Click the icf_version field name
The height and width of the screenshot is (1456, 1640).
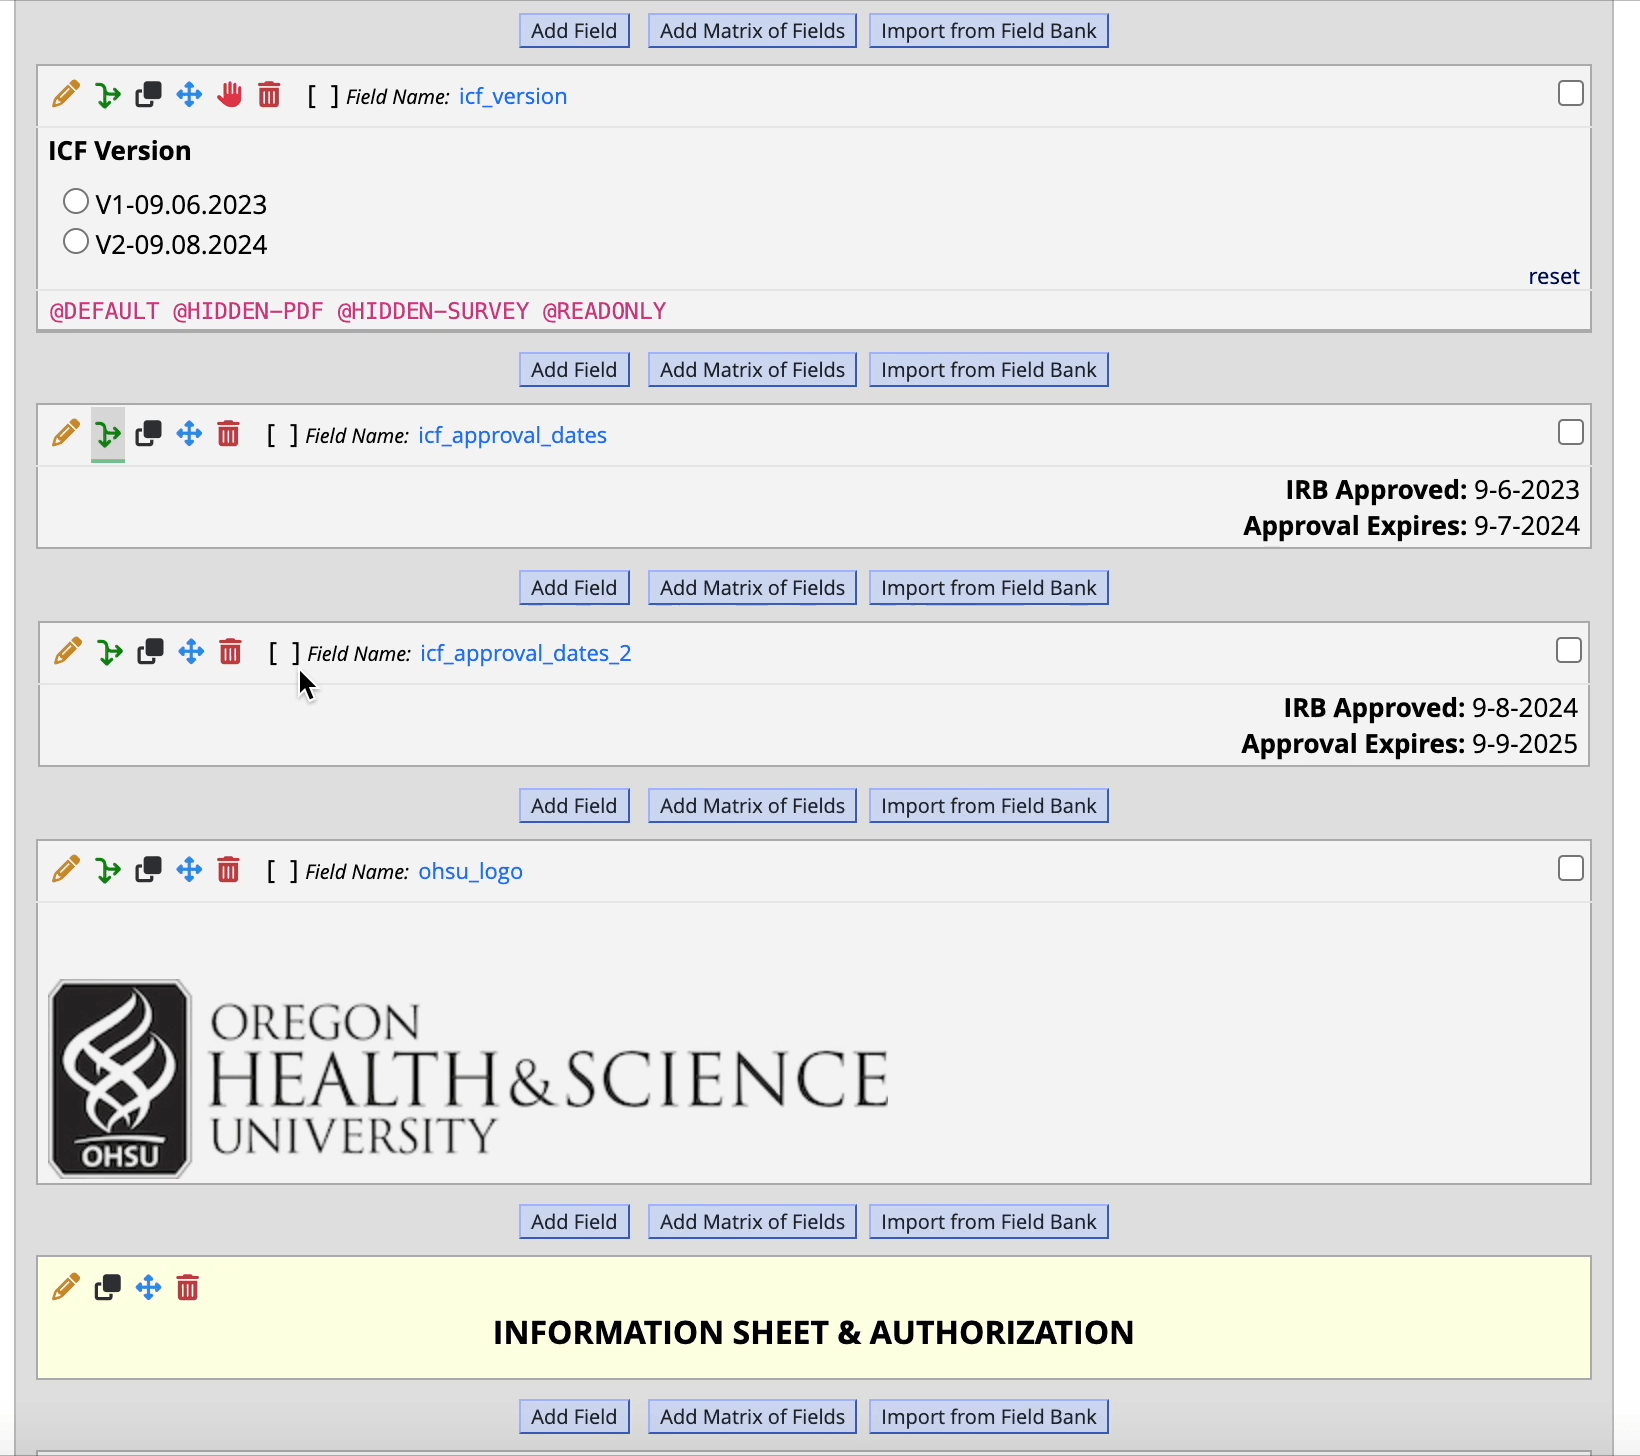[513, 96]
